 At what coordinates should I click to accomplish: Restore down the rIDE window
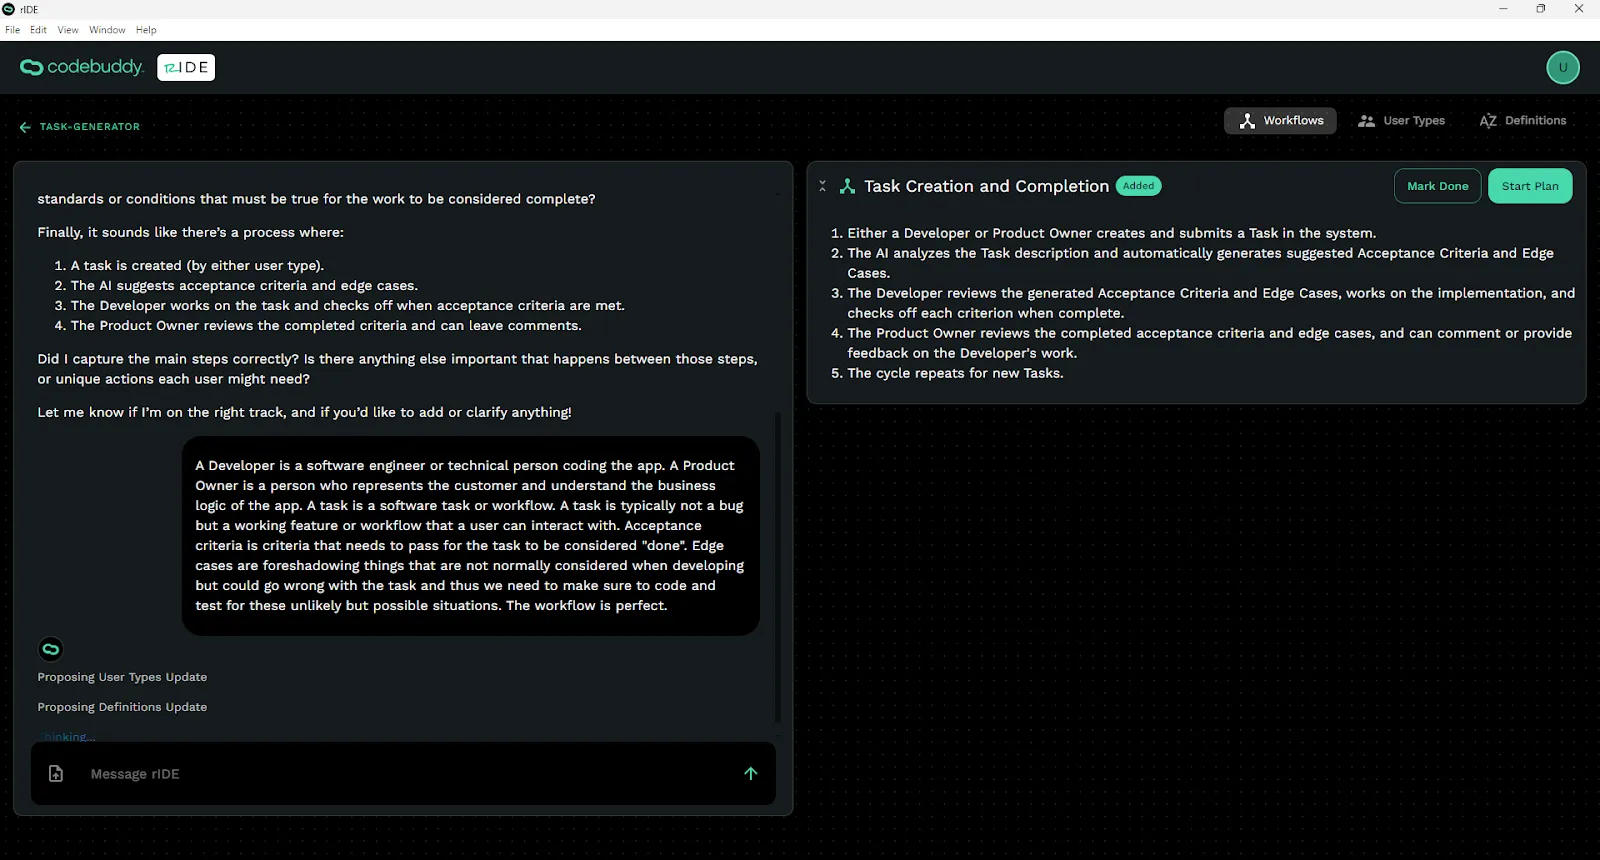coord(1541,9)
